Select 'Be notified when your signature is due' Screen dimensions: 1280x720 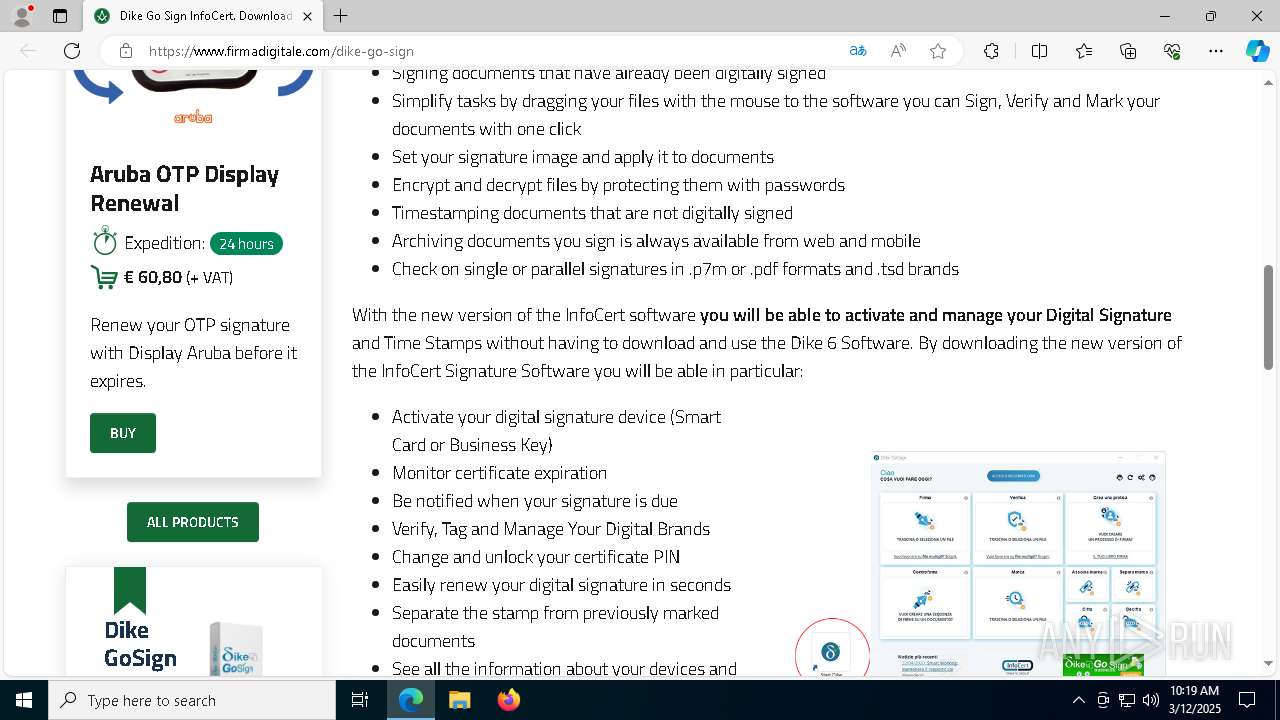(535, 500)
